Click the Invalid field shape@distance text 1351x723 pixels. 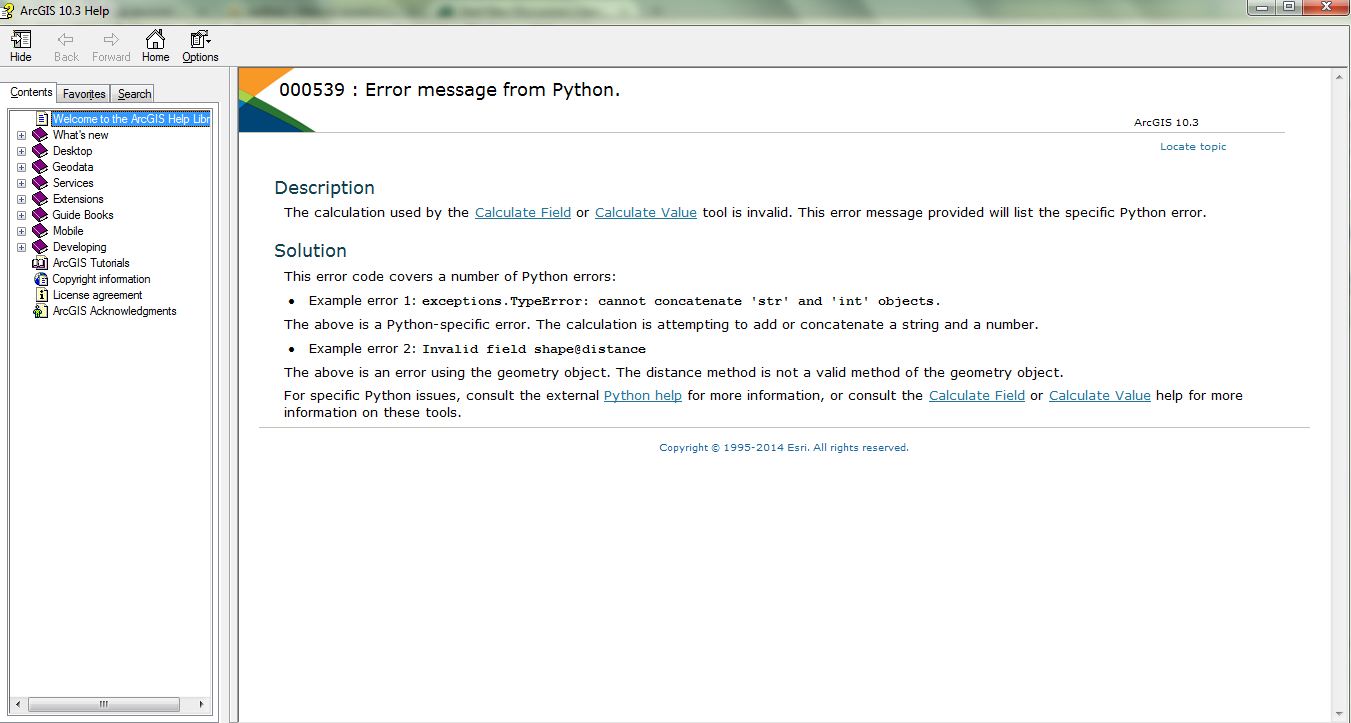click(x=534, y=349)
